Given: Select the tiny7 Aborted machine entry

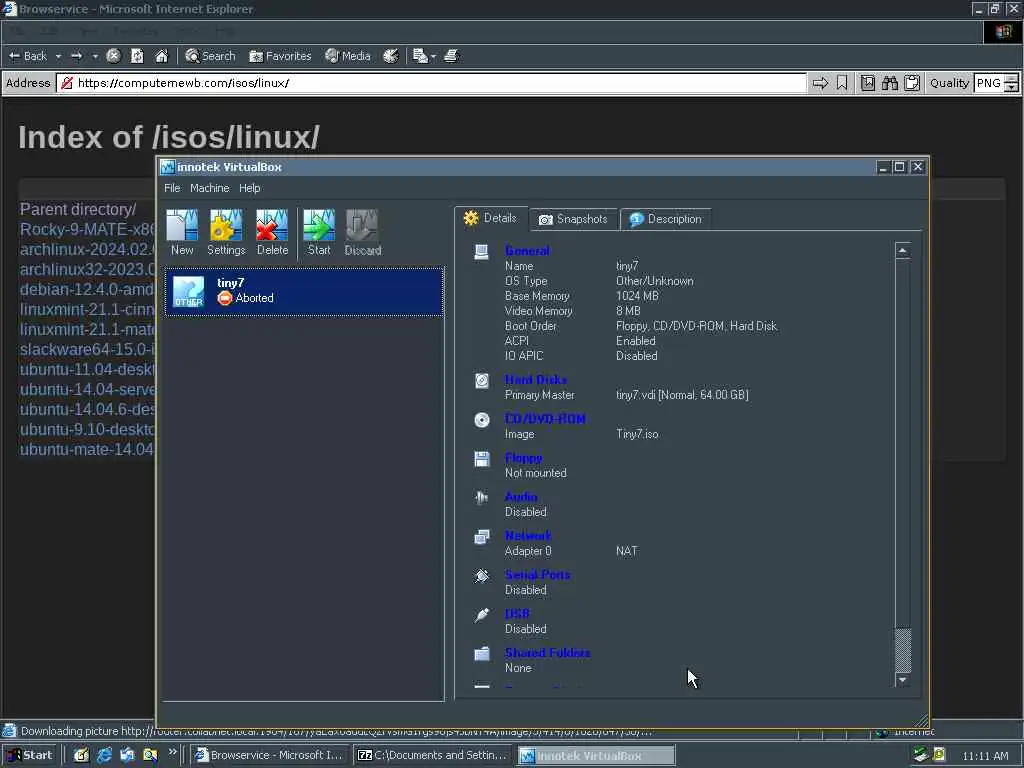Looking at the screenshot, I should pyautogui.click(x=304, y=291).
